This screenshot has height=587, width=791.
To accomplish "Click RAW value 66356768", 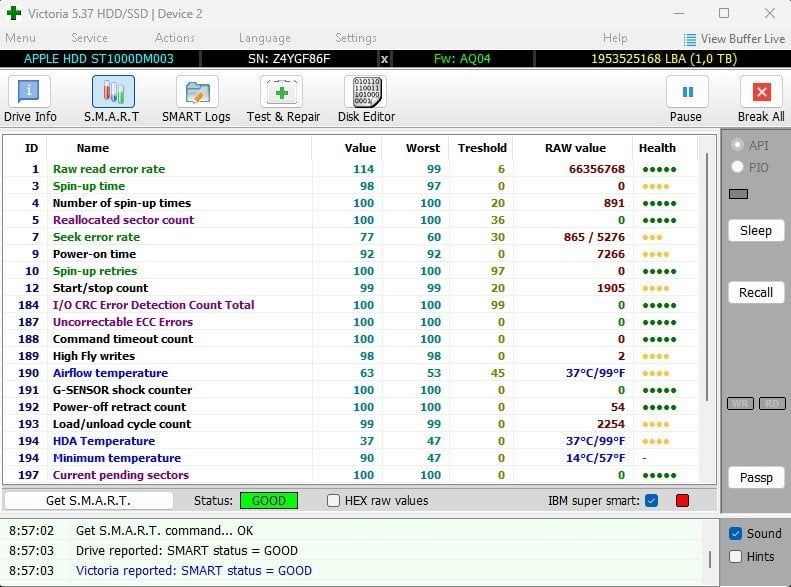I will tap(597, 169).
